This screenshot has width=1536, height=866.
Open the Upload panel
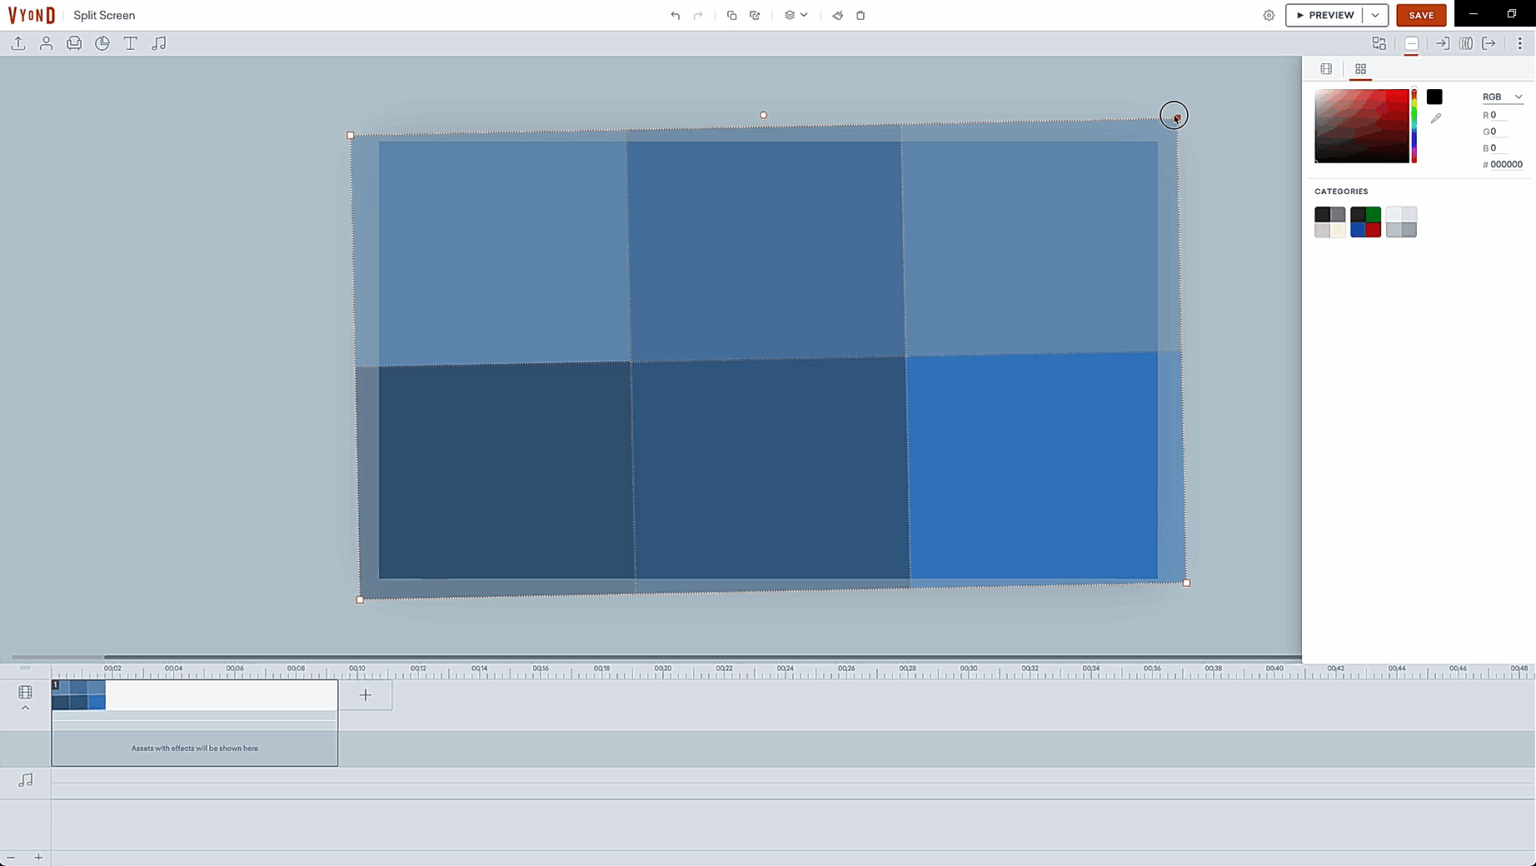(x=17, y=43)
